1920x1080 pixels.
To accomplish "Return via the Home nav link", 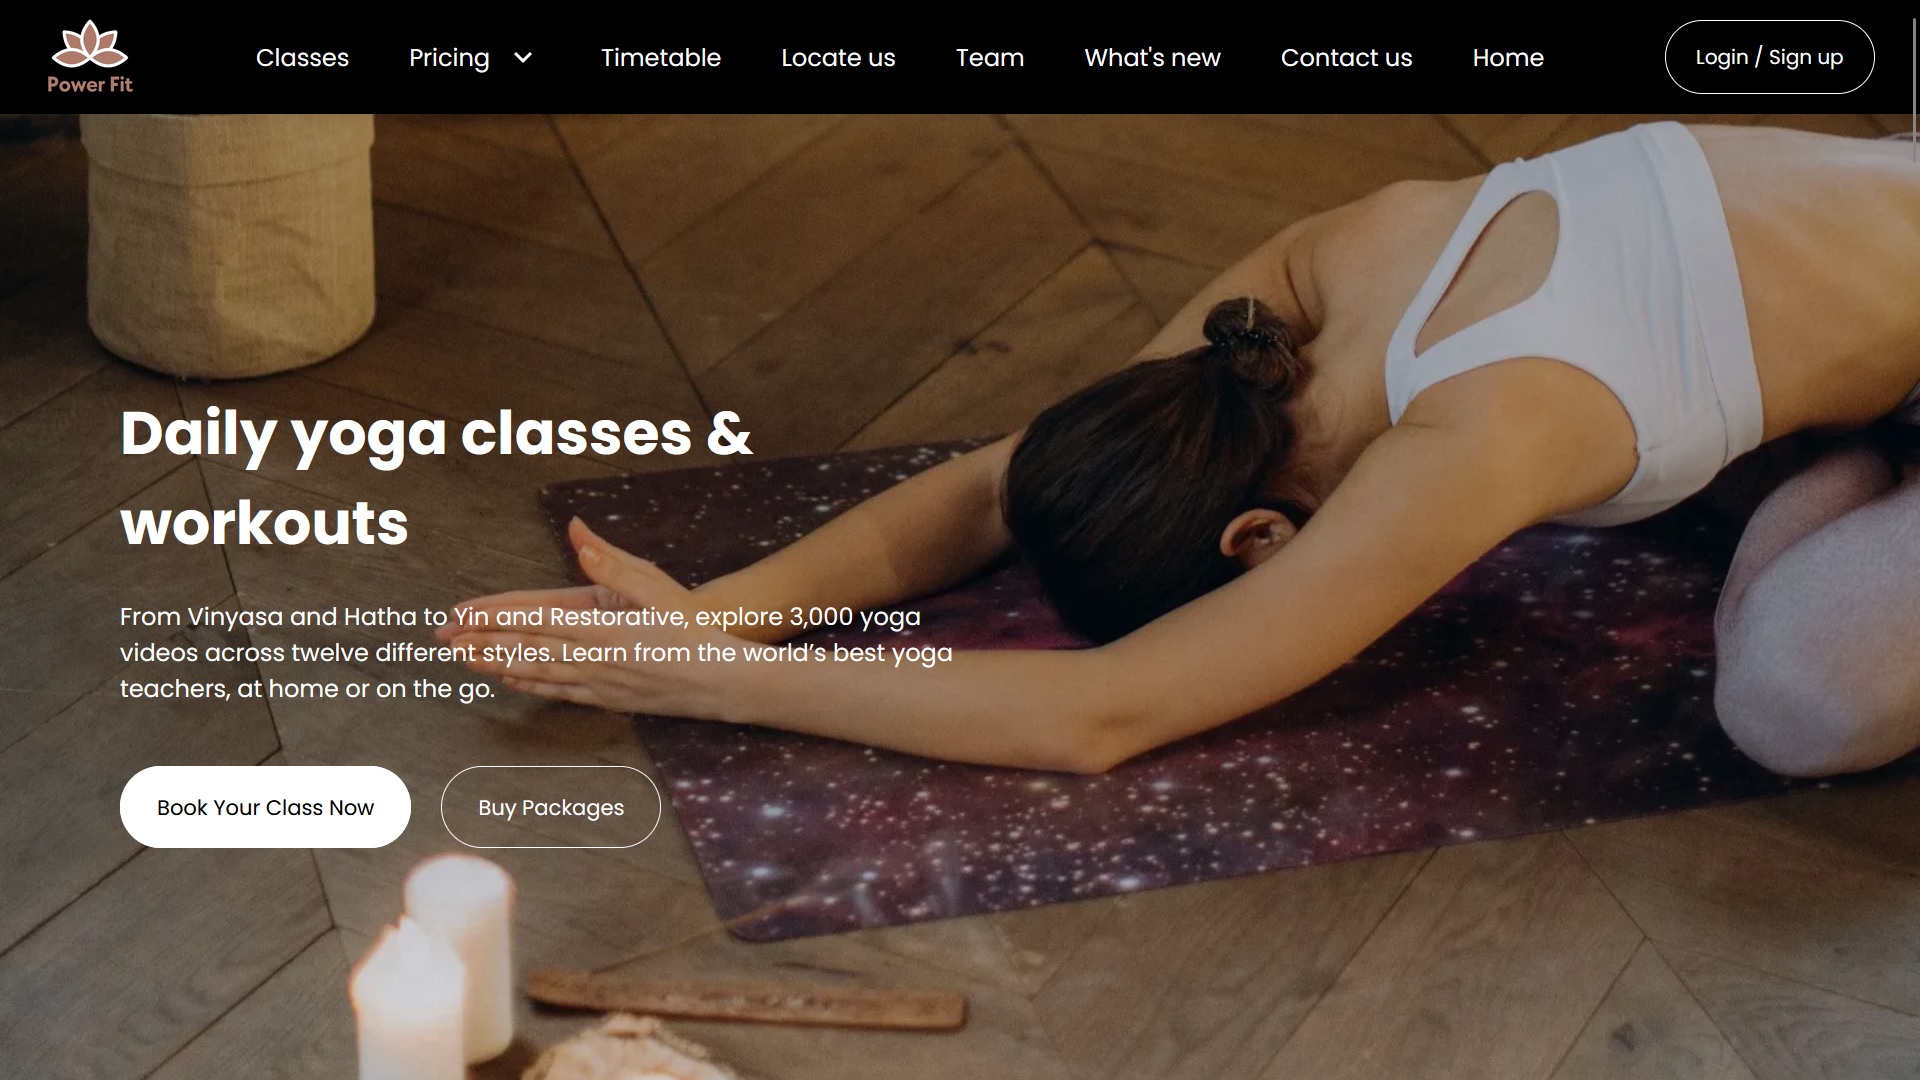I will [1508, 58].
